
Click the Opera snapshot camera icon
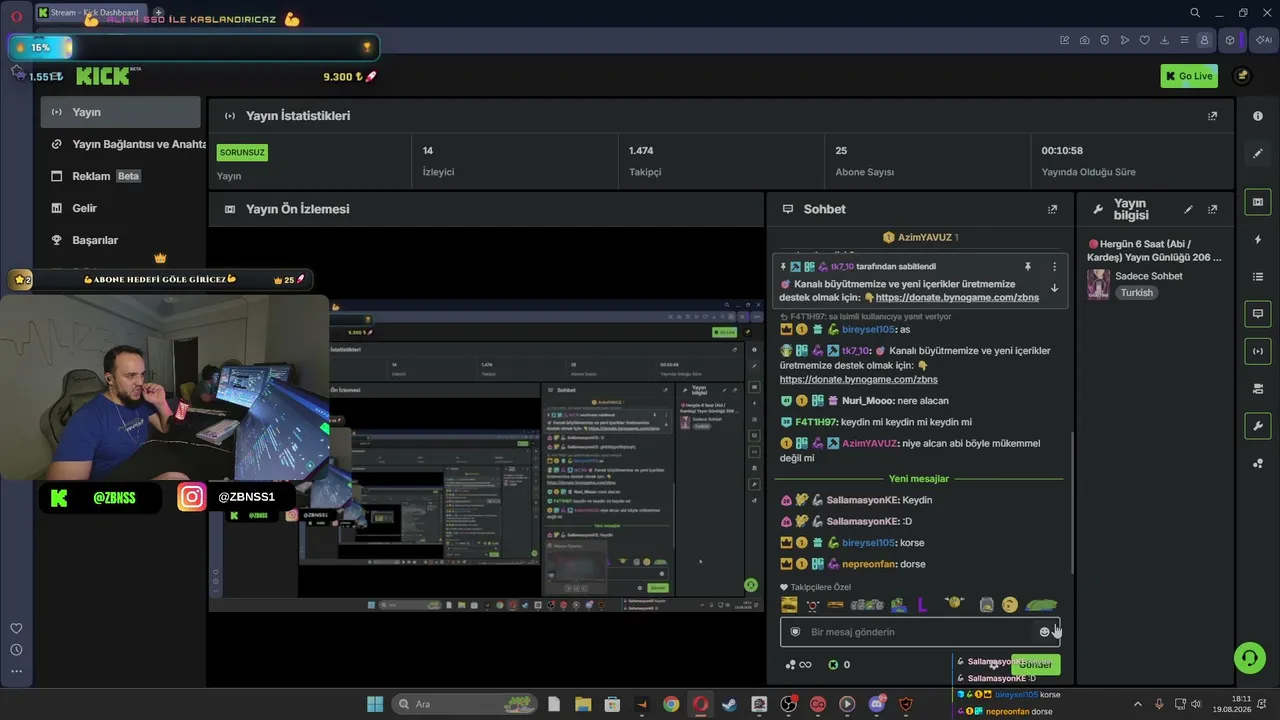pyautogui.click(x=1085, y=40)
